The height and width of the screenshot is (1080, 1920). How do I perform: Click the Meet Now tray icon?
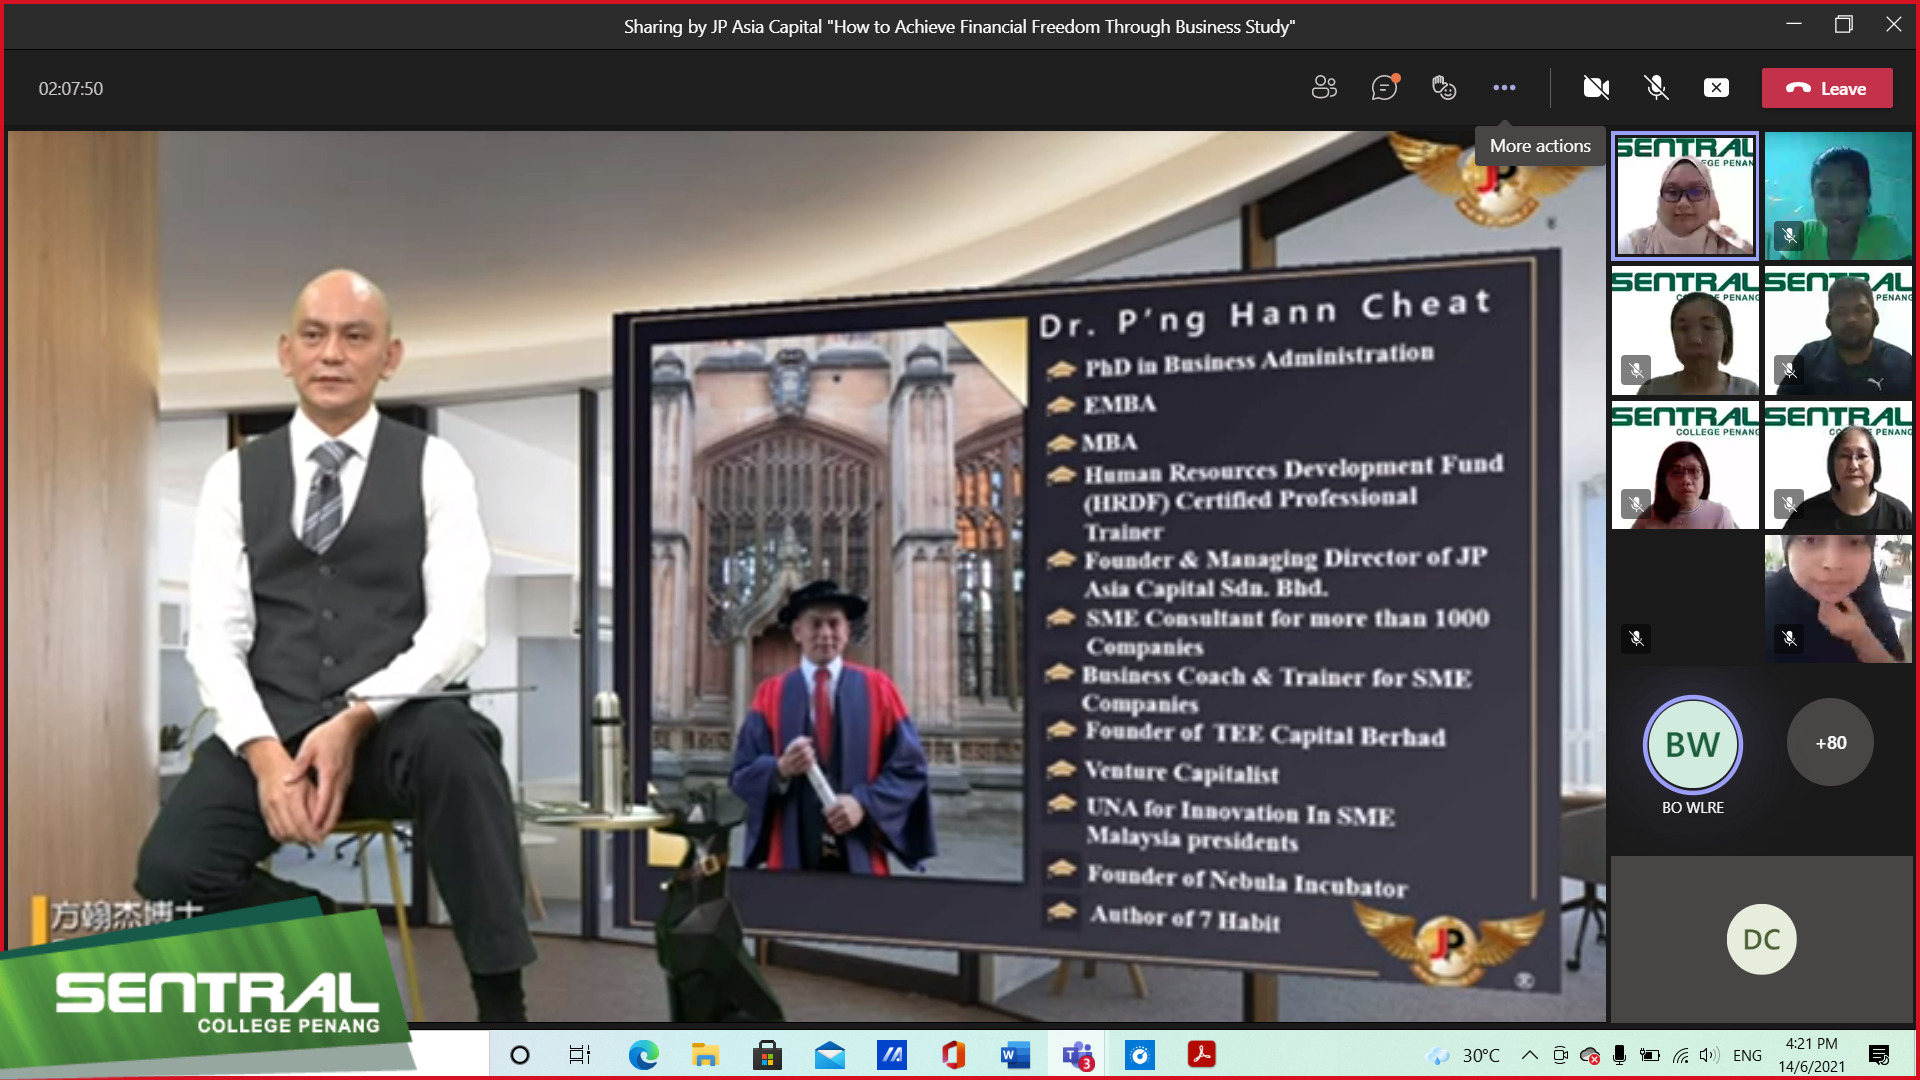[x=1560, y=1055]
